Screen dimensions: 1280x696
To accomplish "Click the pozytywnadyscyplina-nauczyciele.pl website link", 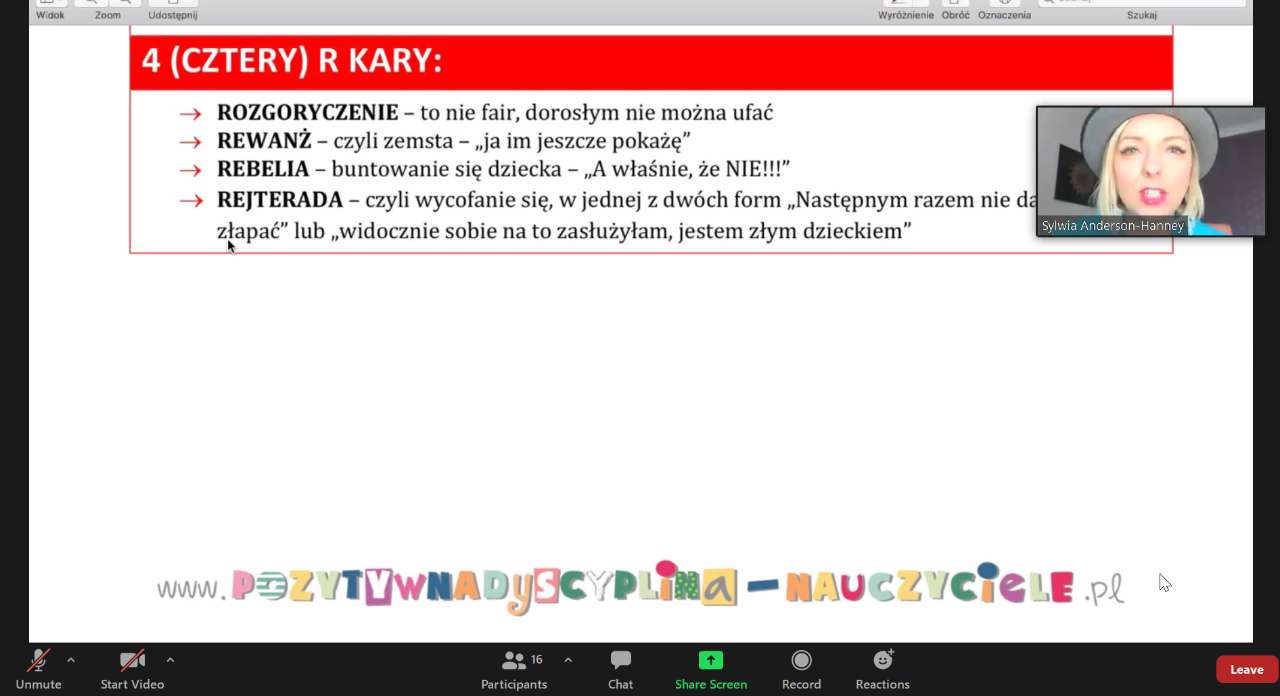I will pos(640,587).
